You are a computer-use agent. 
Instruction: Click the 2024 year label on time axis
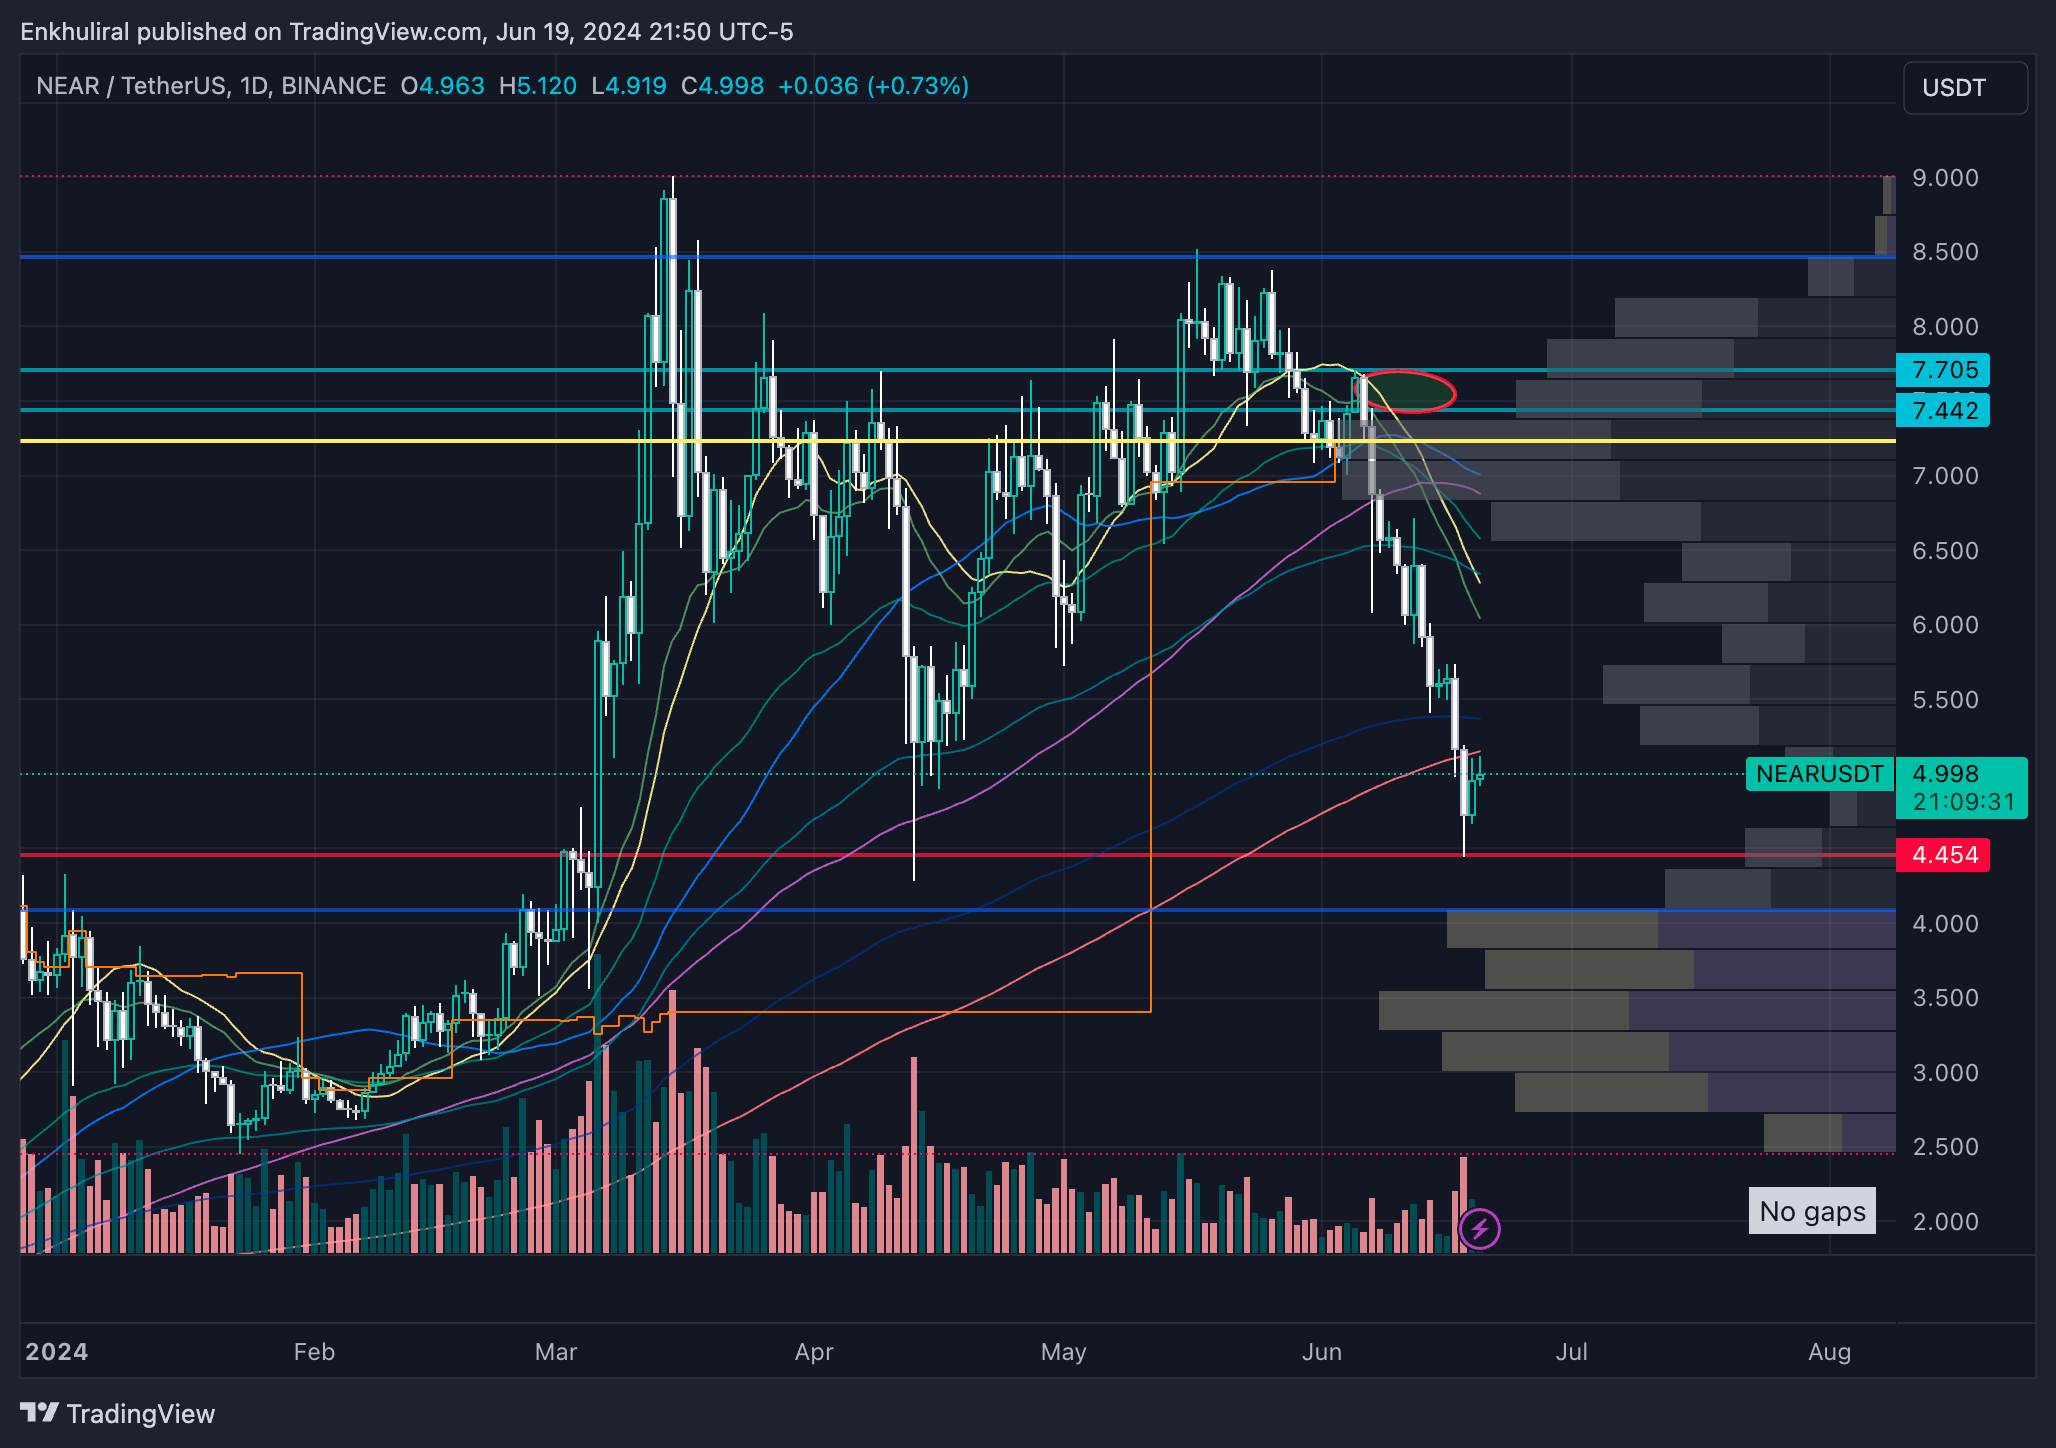57,1352
